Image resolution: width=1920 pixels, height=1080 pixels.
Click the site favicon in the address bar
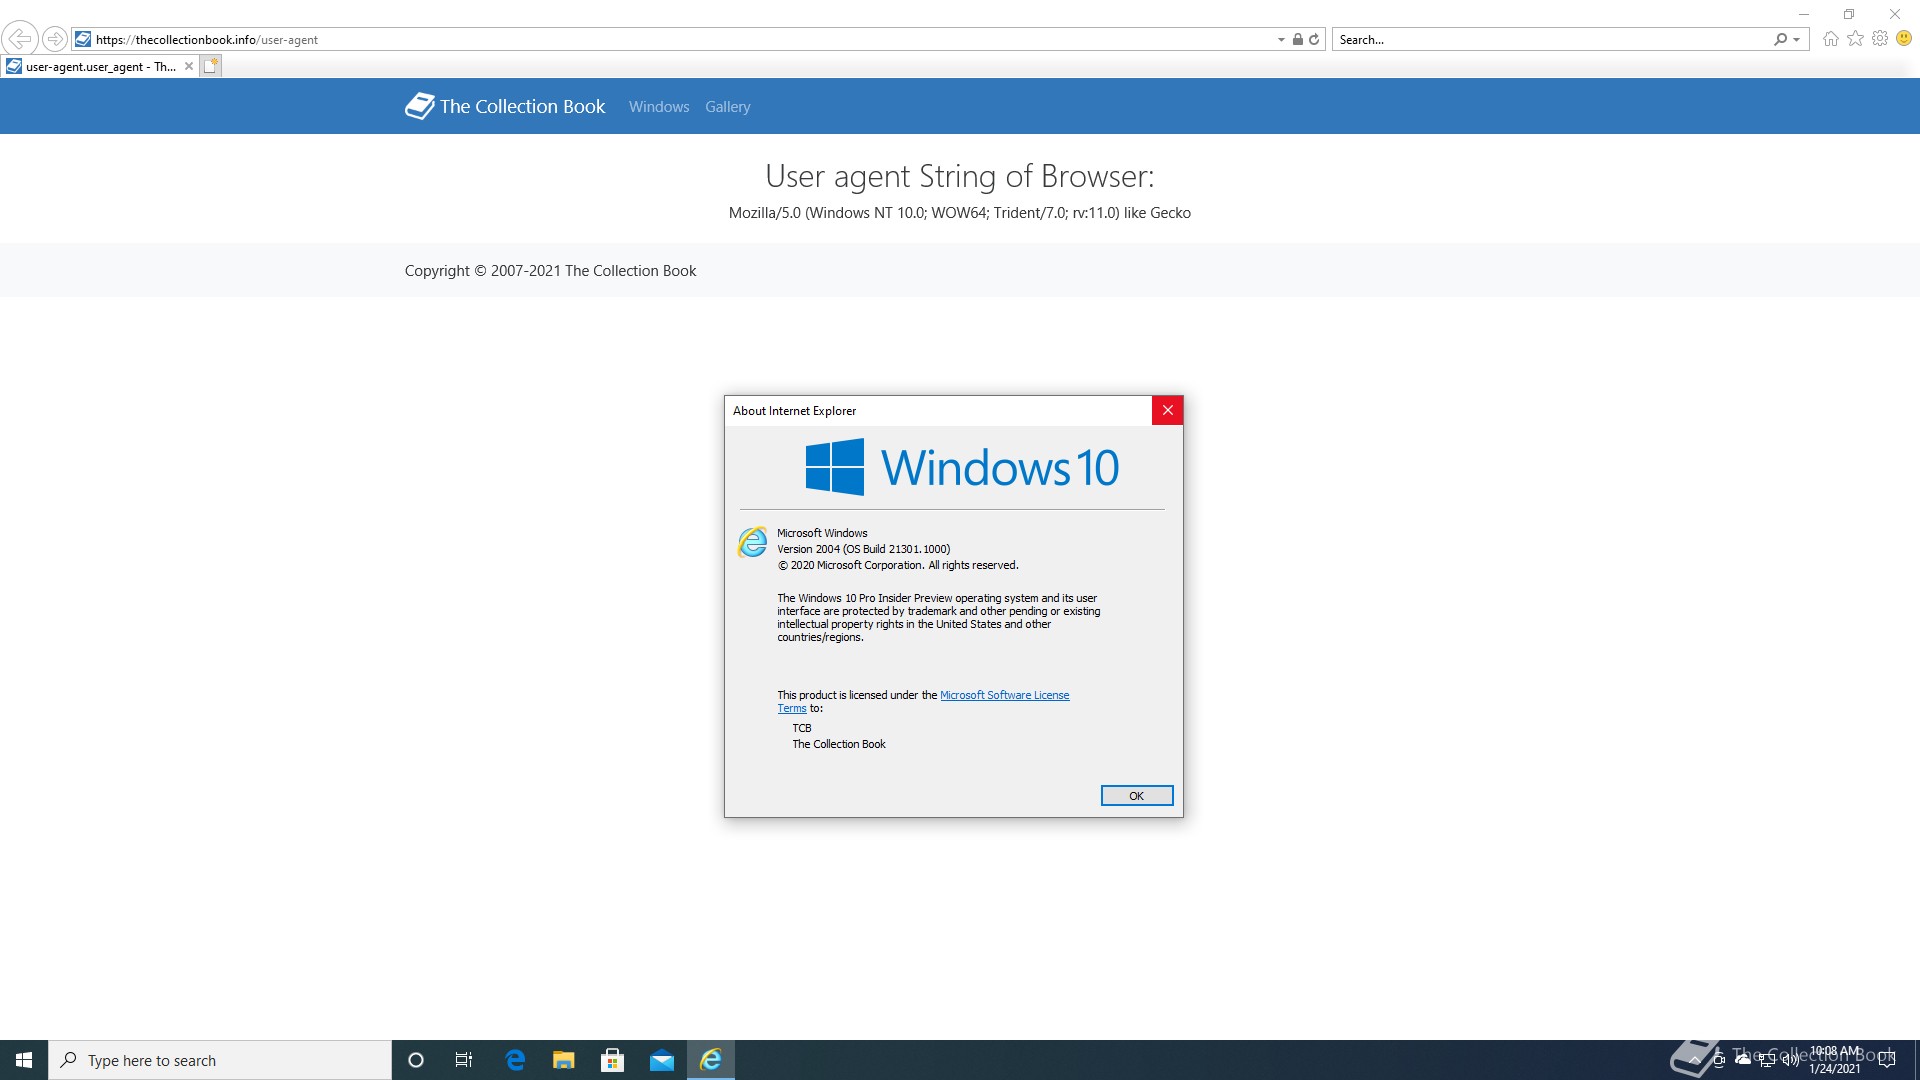coord(83,39)
